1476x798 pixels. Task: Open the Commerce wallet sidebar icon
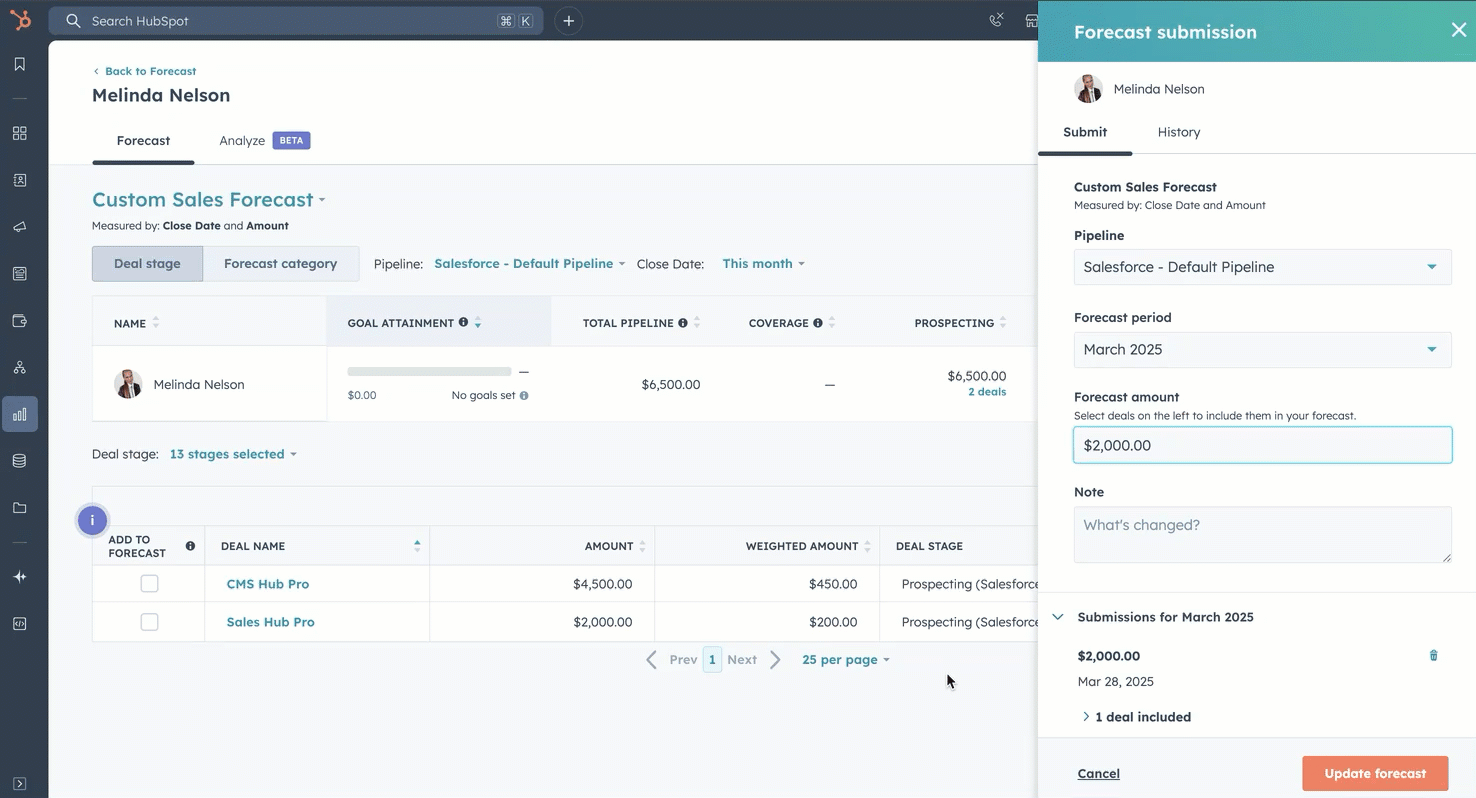(x=20, y=321)
